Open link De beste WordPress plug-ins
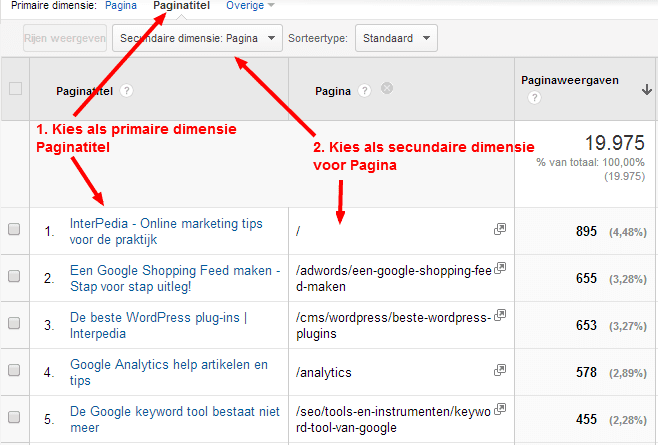Image resolution: width=658 pixels, height=445 pixels. [159, 325]
